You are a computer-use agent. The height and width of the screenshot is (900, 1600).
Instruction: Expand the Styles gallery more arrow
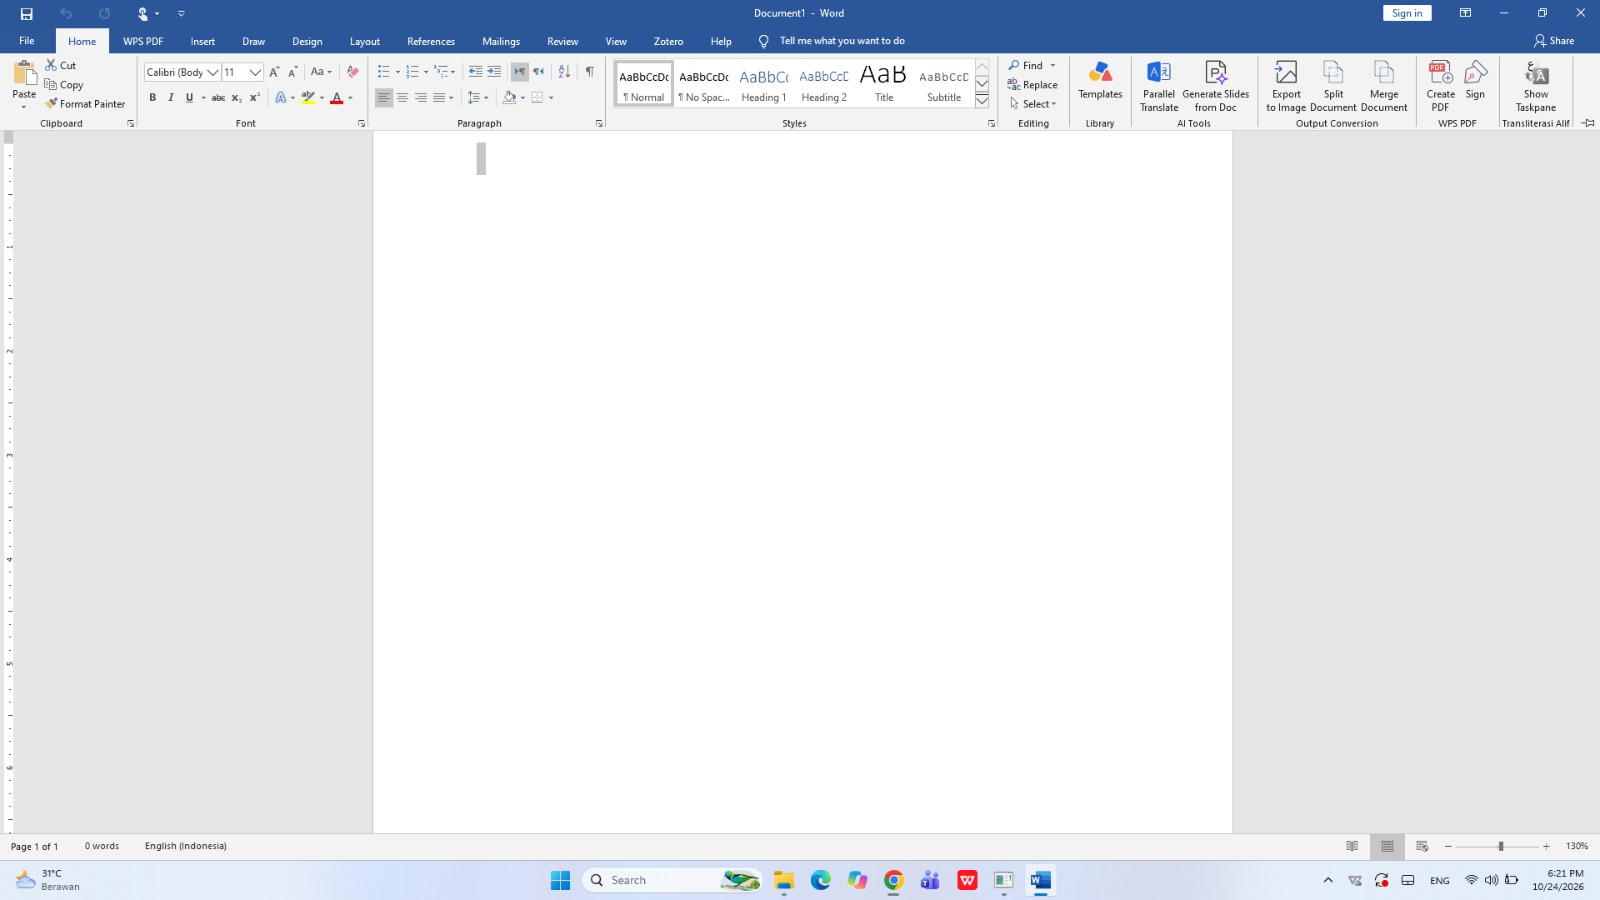(982, 101)
